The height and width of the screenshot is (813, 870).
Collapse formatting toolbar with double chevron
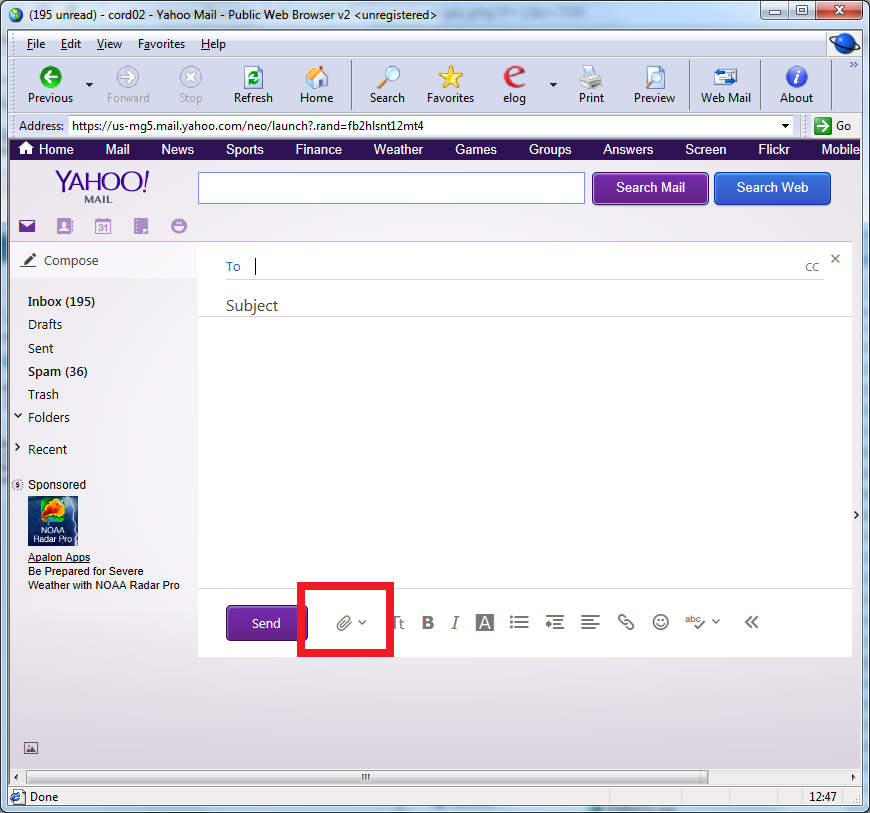(751, 622)
